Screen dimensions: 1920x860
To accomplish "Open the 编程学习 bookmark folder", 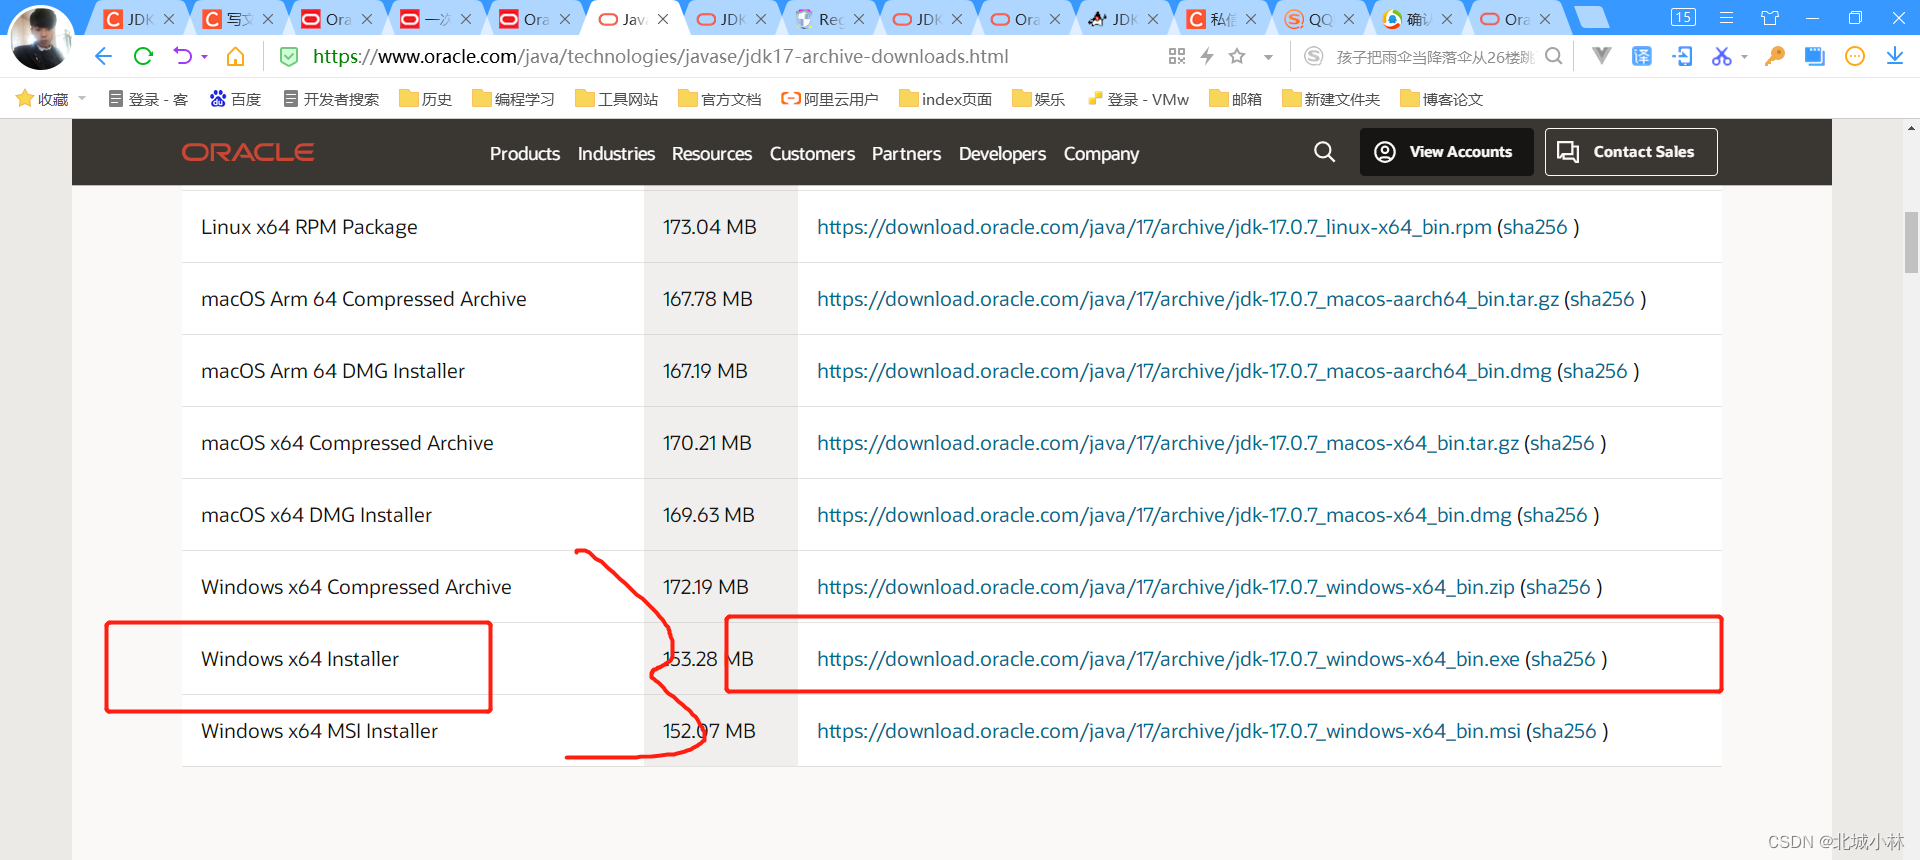I will (513, 98).
